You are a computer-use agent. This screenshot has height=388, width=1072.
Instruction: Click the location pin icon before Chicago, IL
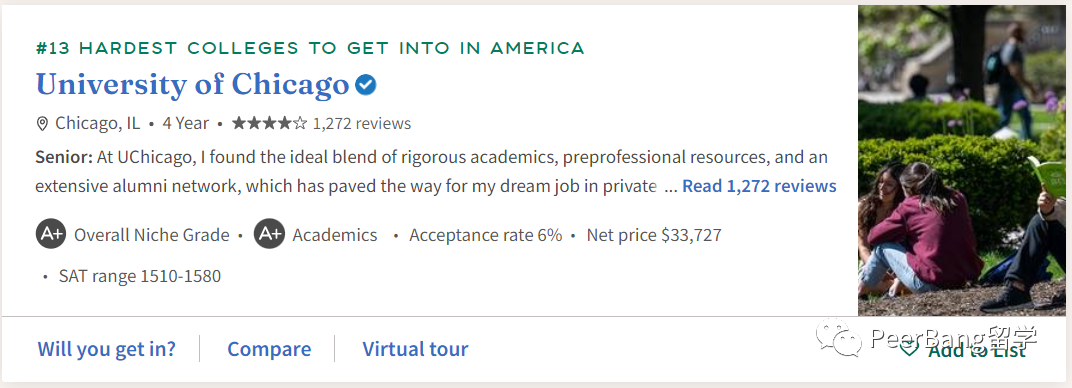pyautogui.click(x=42, y=124)
